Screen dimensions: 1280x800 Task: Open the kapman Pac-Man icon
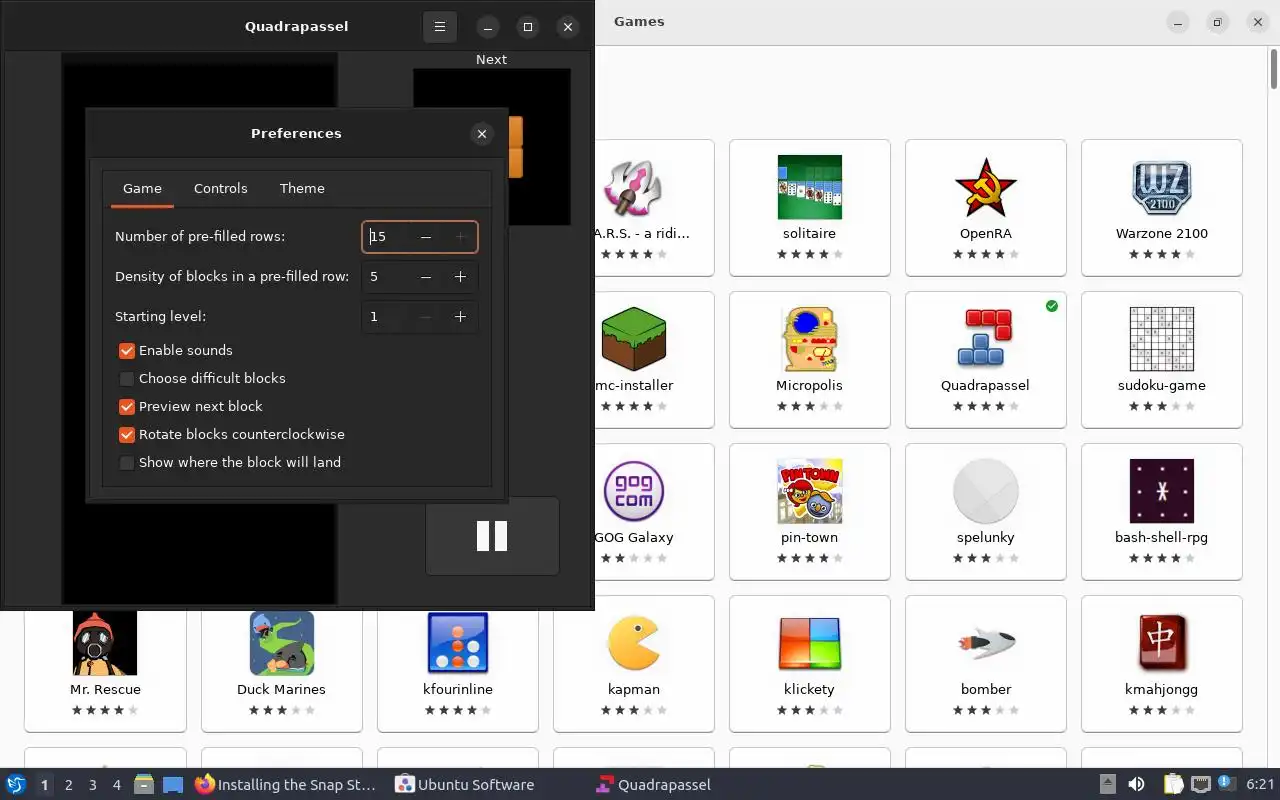634,643
